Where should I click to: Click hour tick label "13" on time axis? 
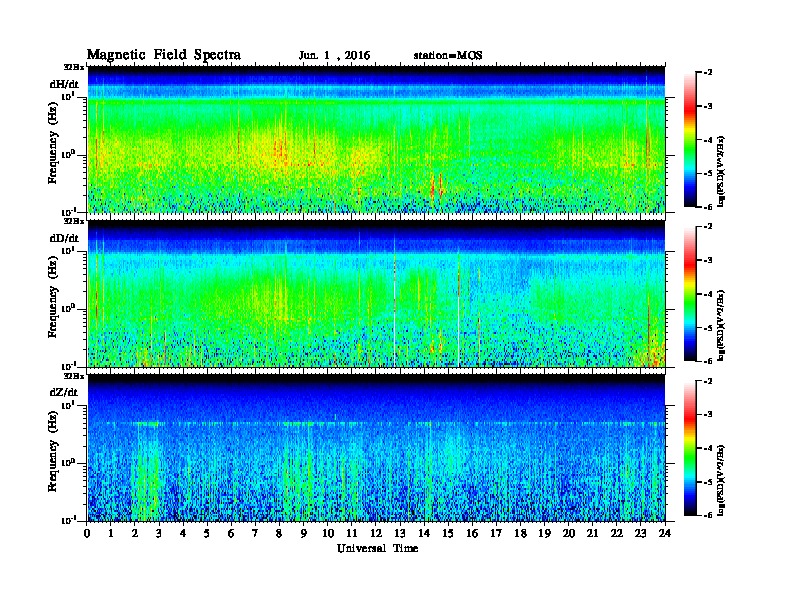(x=400, y=533)
